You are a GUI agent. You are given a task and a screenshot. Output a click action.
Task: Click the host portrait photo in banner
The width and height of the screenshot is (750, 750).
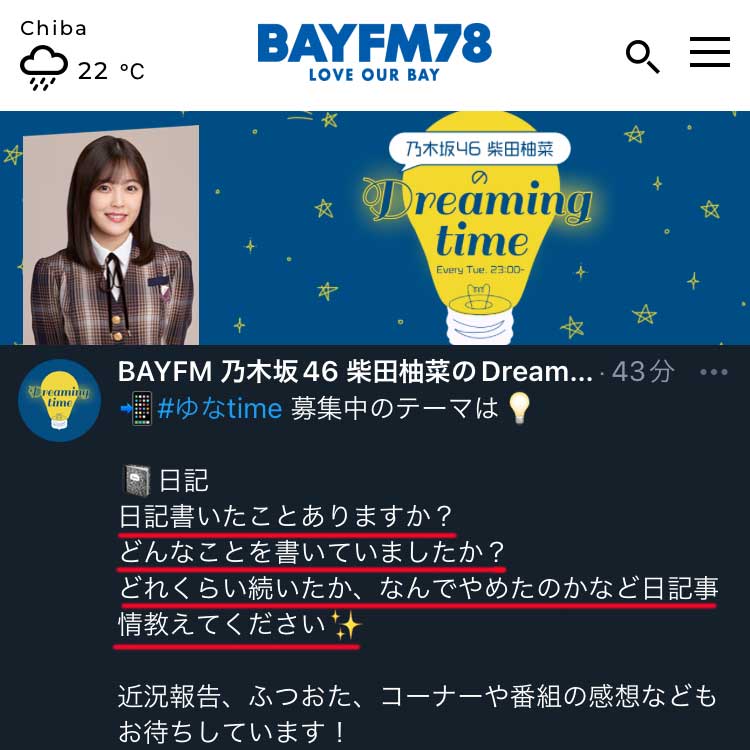[111, 235]
